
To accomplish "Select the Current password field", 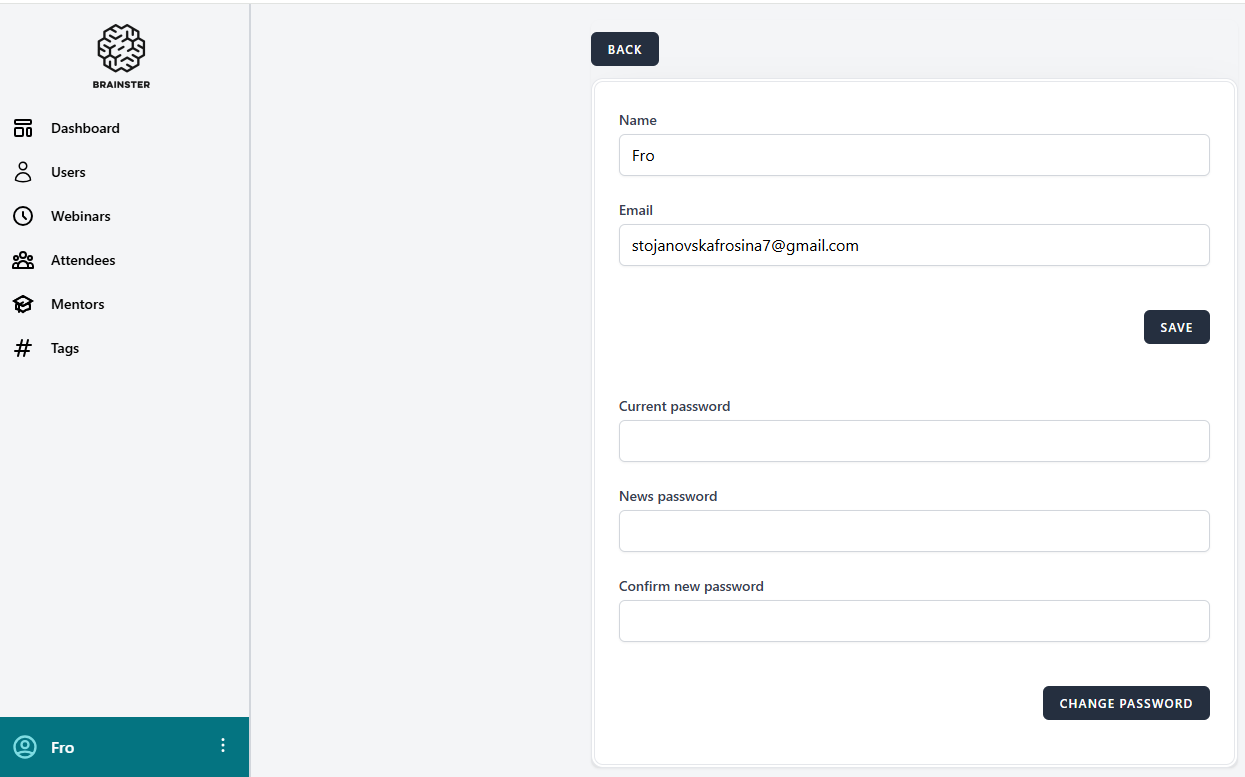I will click(913, 441).
